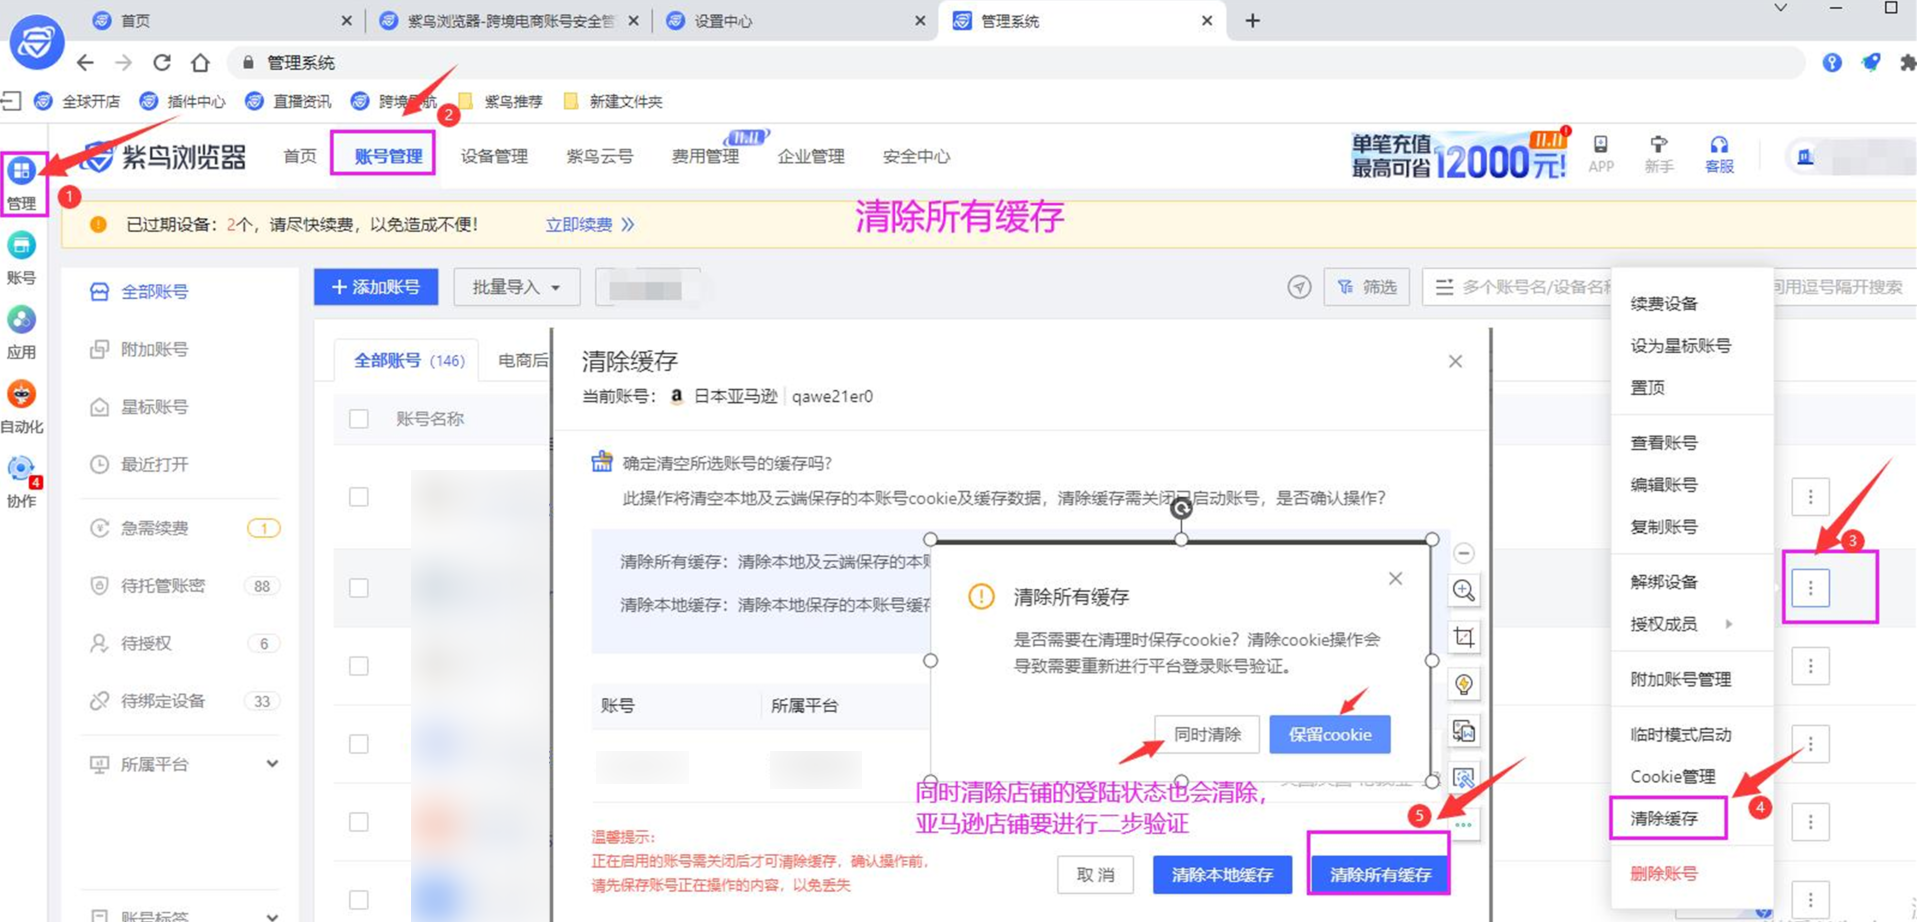Check the second account row checkbox
Screen dimensions: 1917x922
[359, 588]
